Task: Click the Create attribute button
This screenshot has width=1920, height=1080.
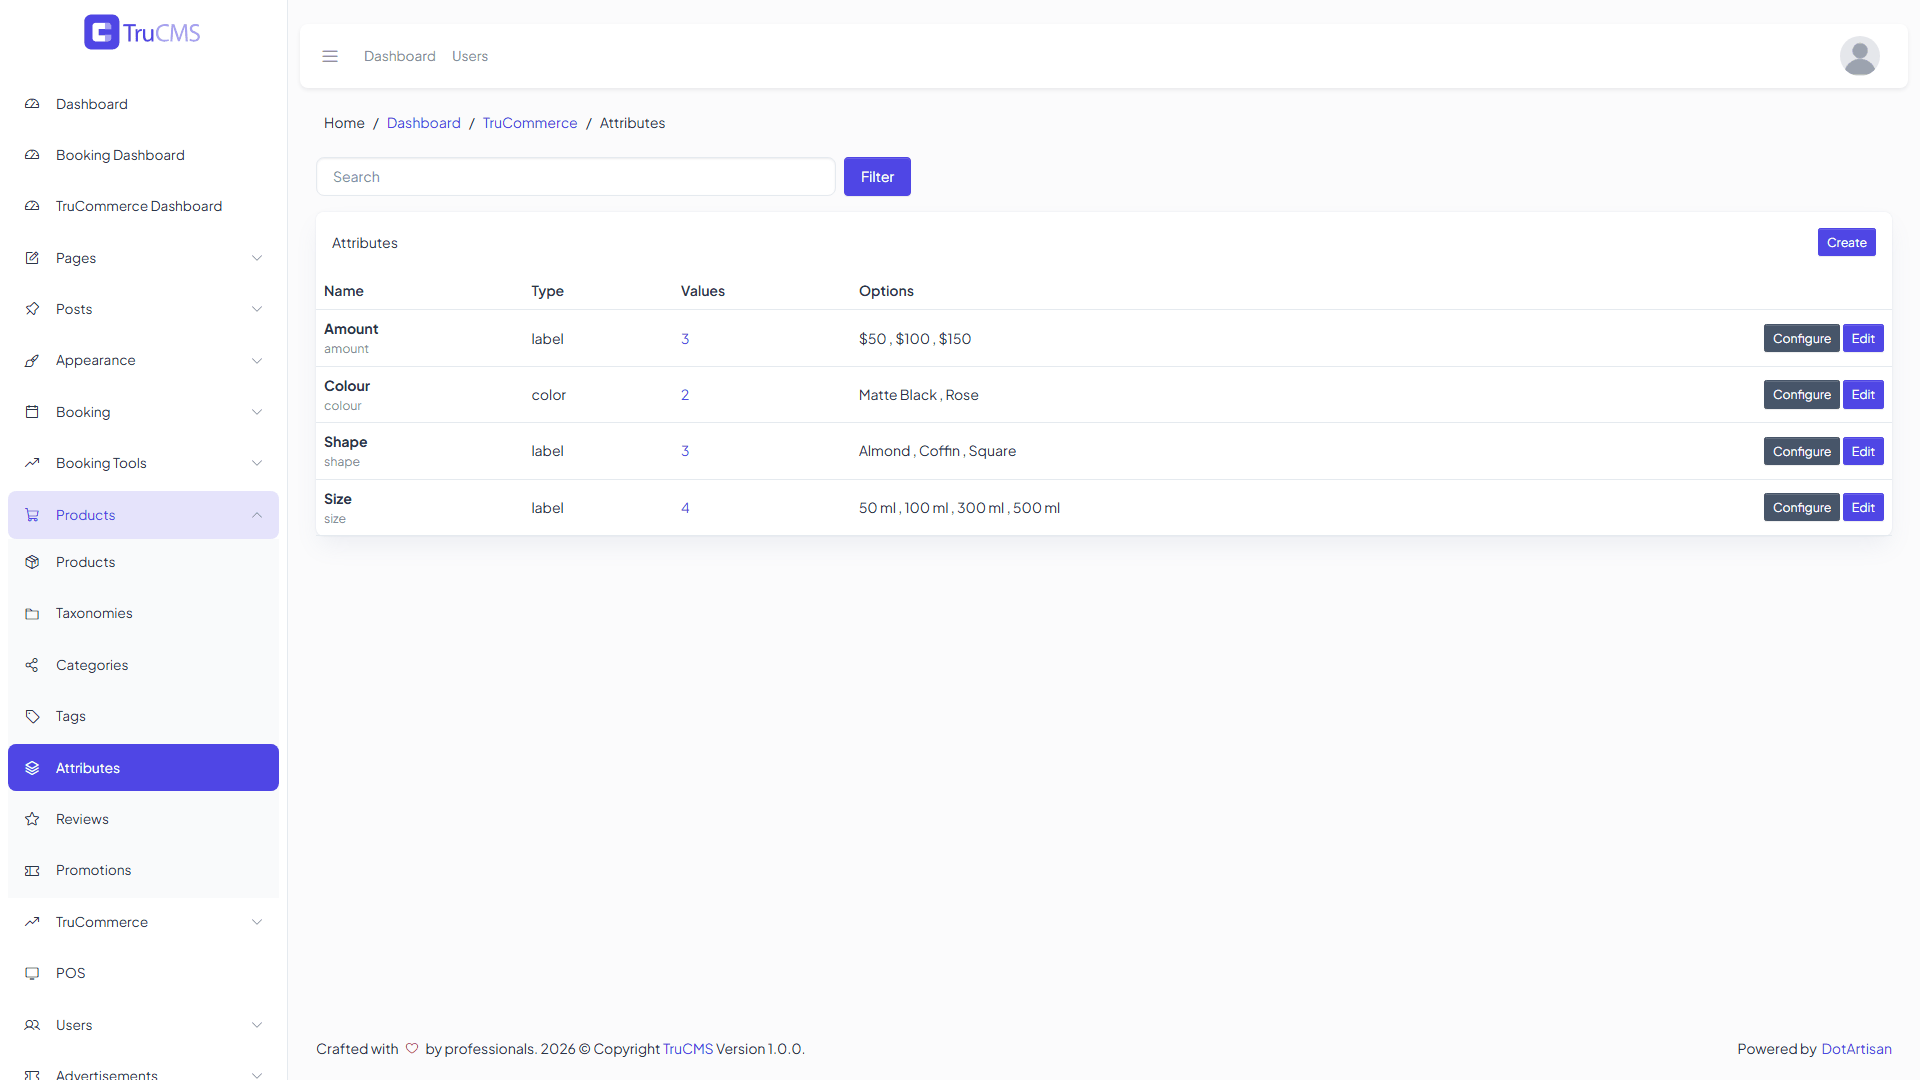Action: 1846,242
